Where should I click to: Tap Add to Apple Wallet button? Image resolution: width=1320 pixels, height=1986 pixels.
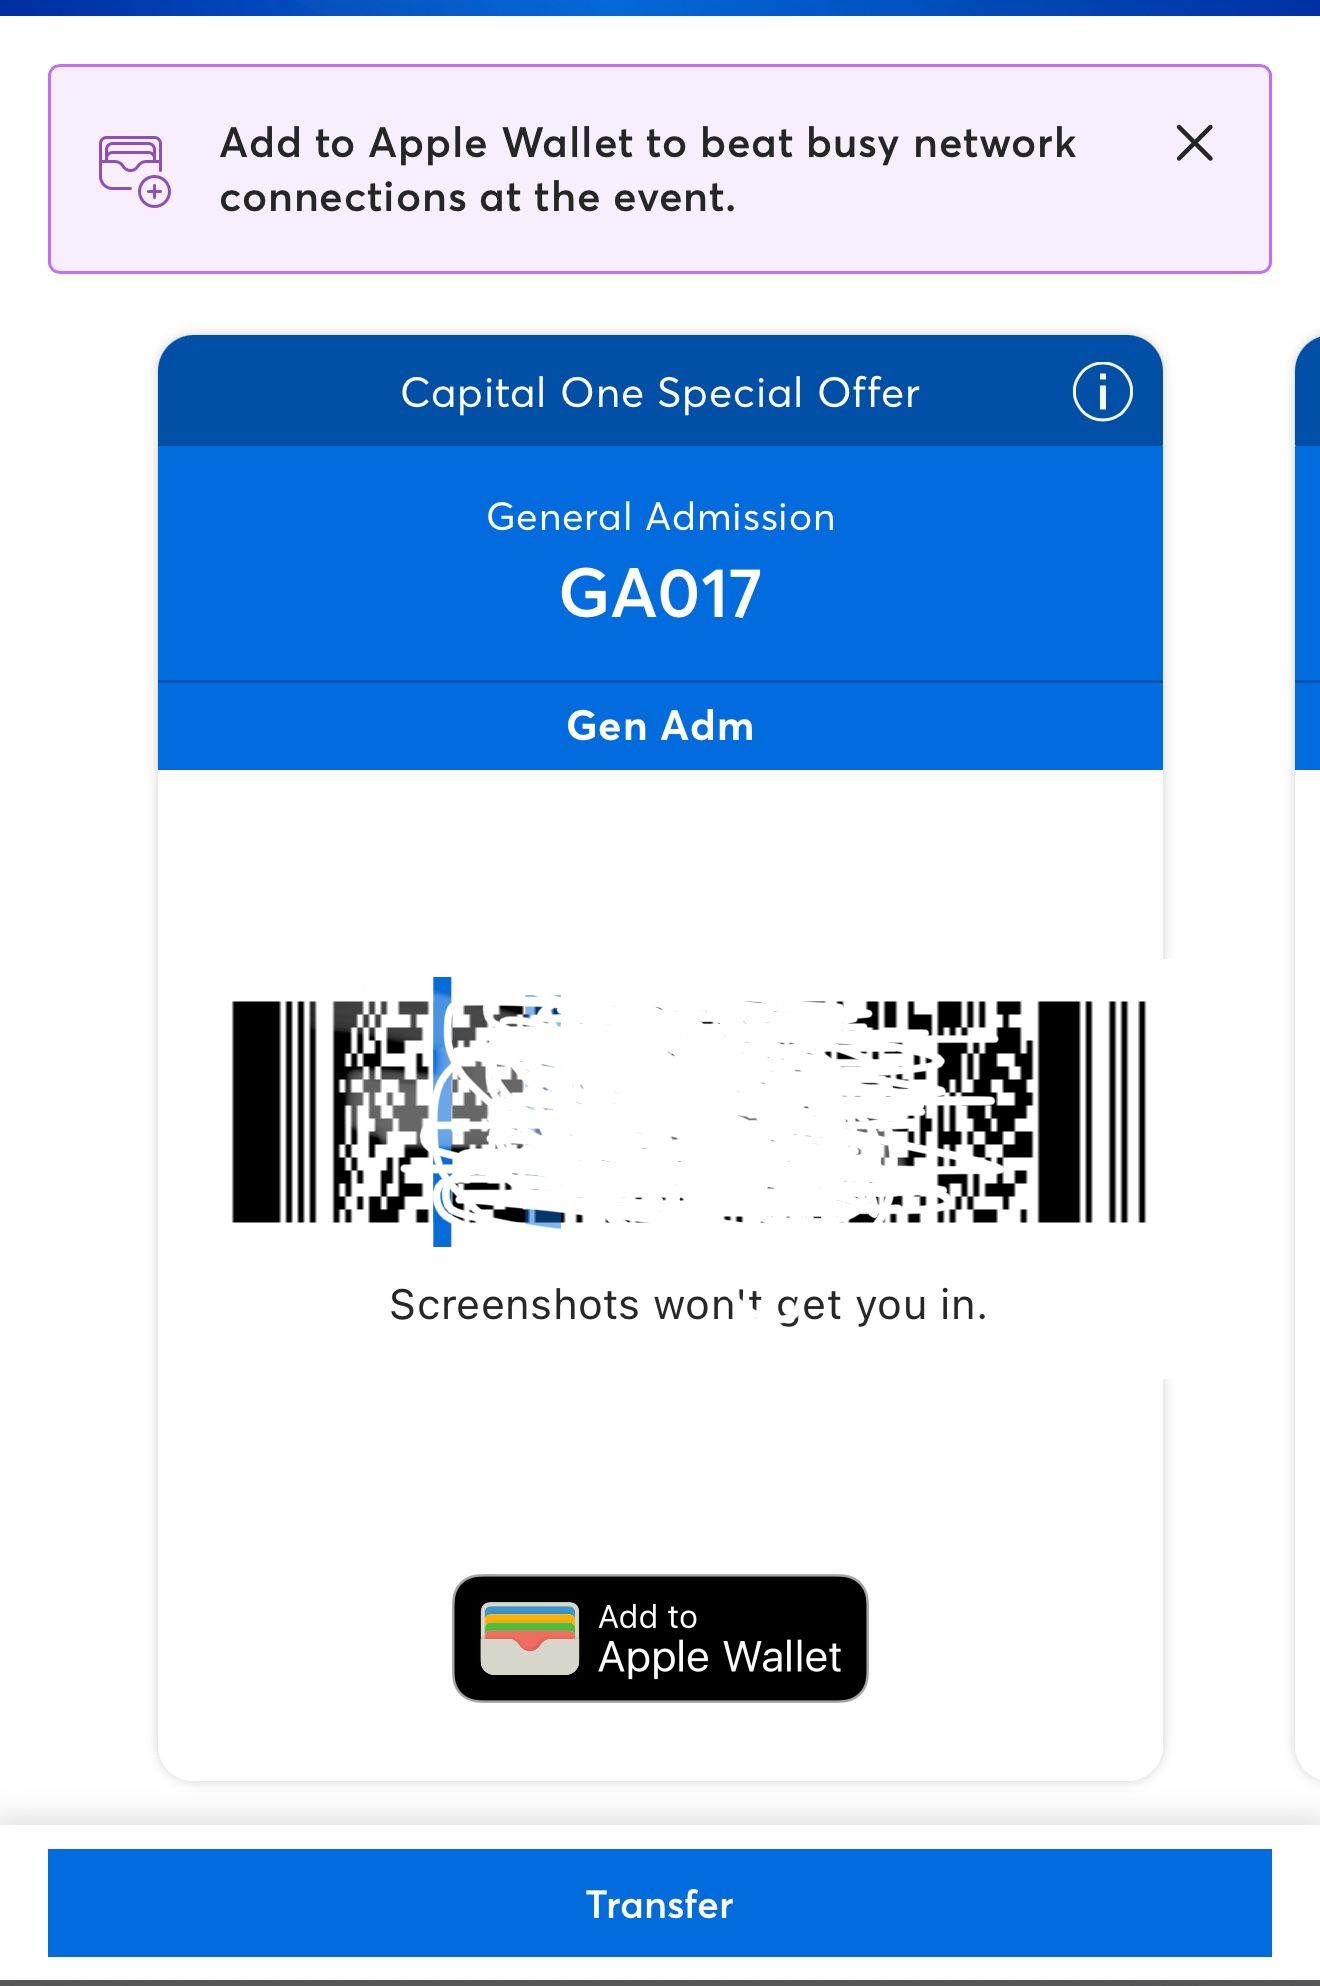660,1638
